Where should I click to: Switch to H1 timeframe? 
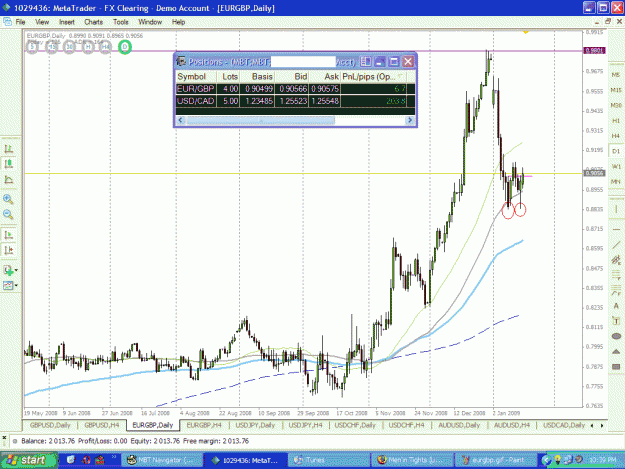(616, 120)
